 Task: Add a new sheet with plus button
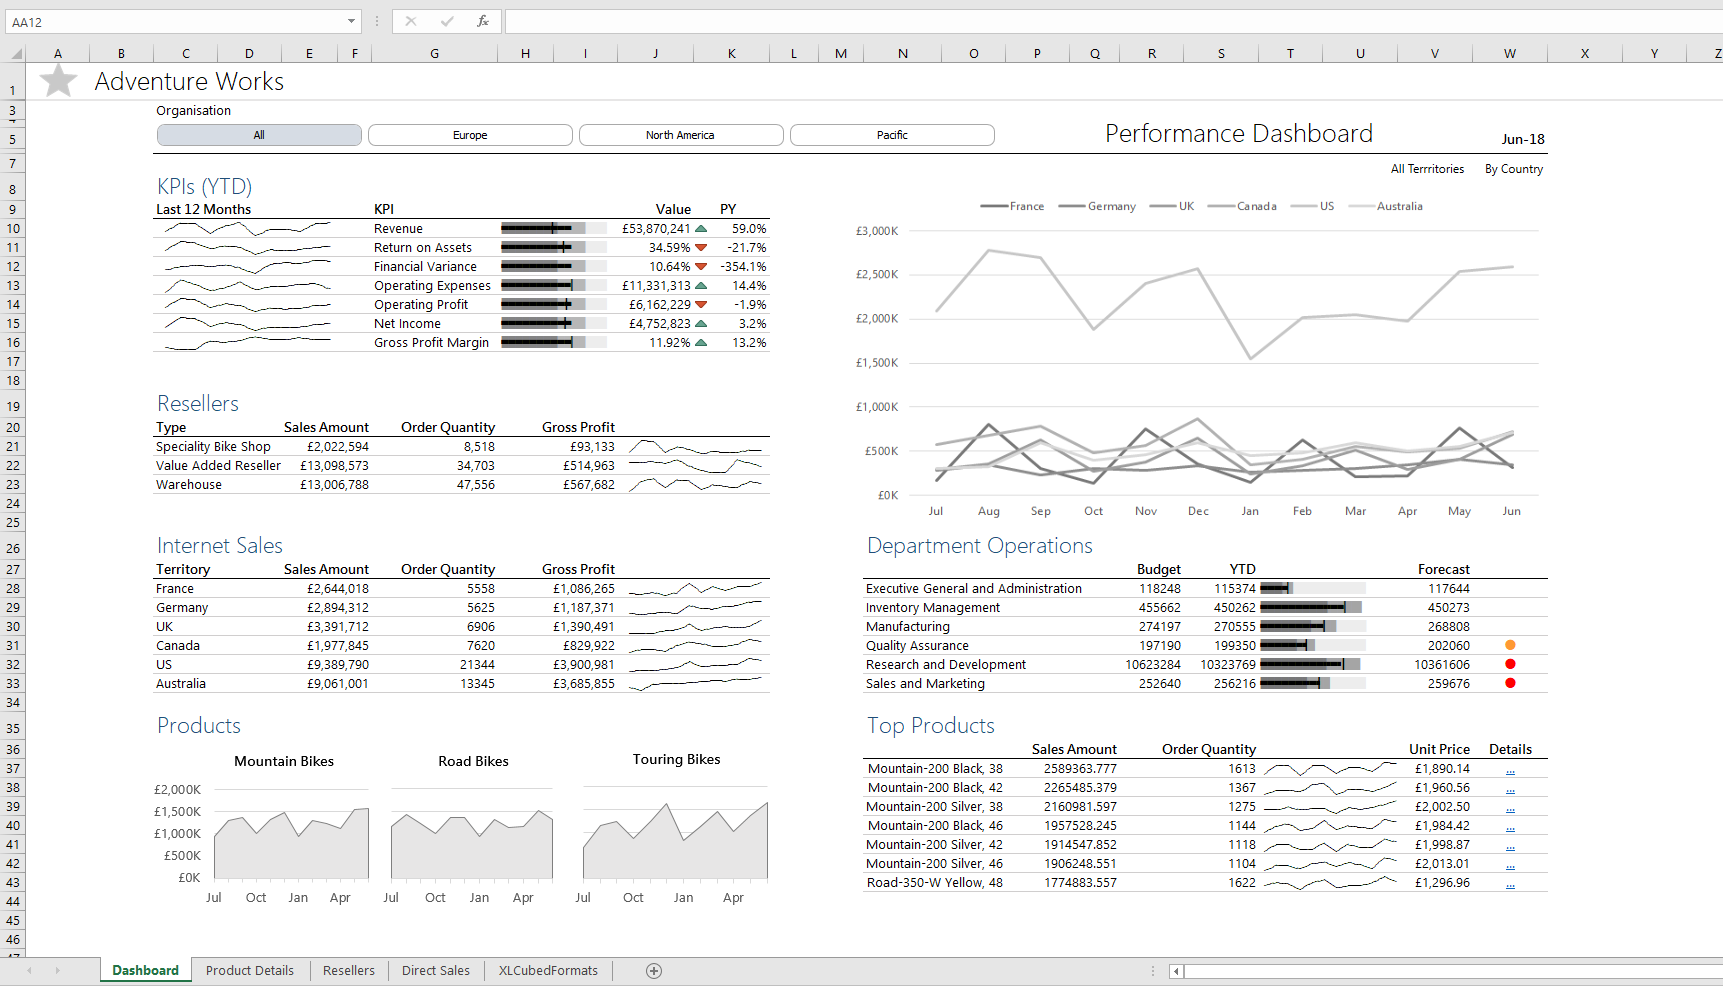point(654,971)
